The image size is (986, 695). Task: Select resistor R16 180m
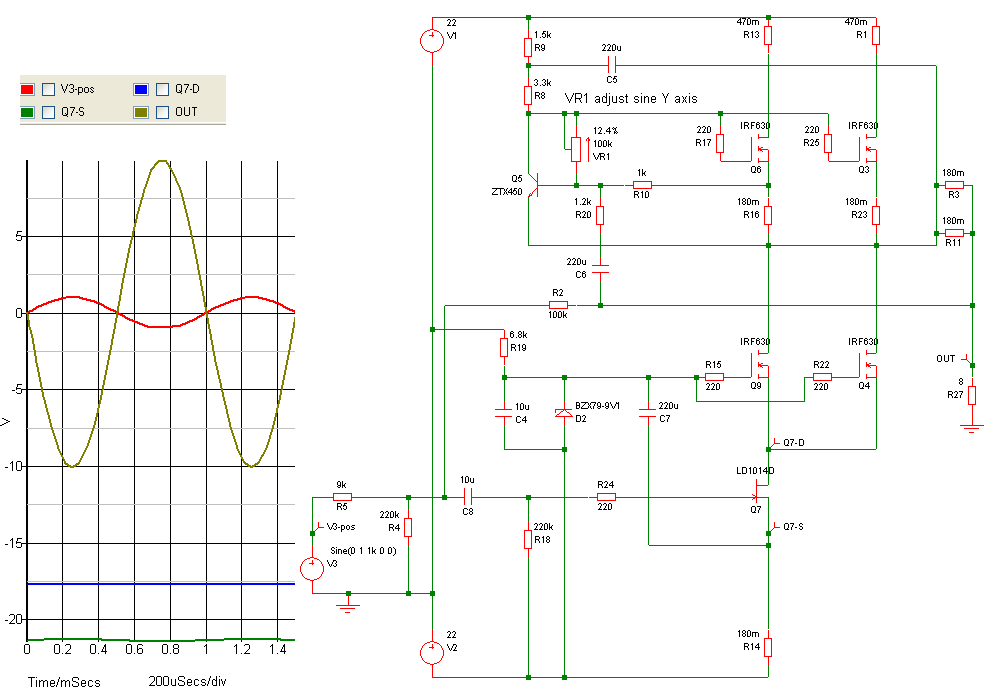tap(768, 215)
